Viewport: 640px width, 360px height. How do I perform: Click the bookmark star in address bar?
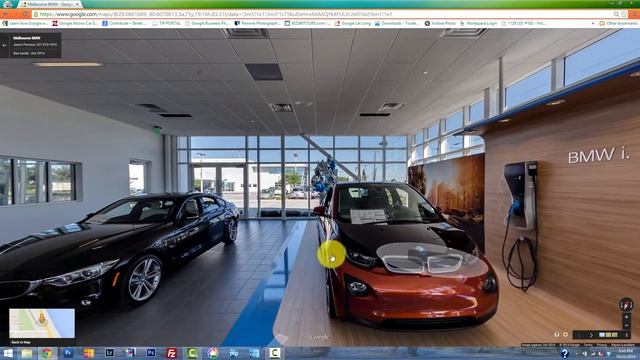pos(624,14)
